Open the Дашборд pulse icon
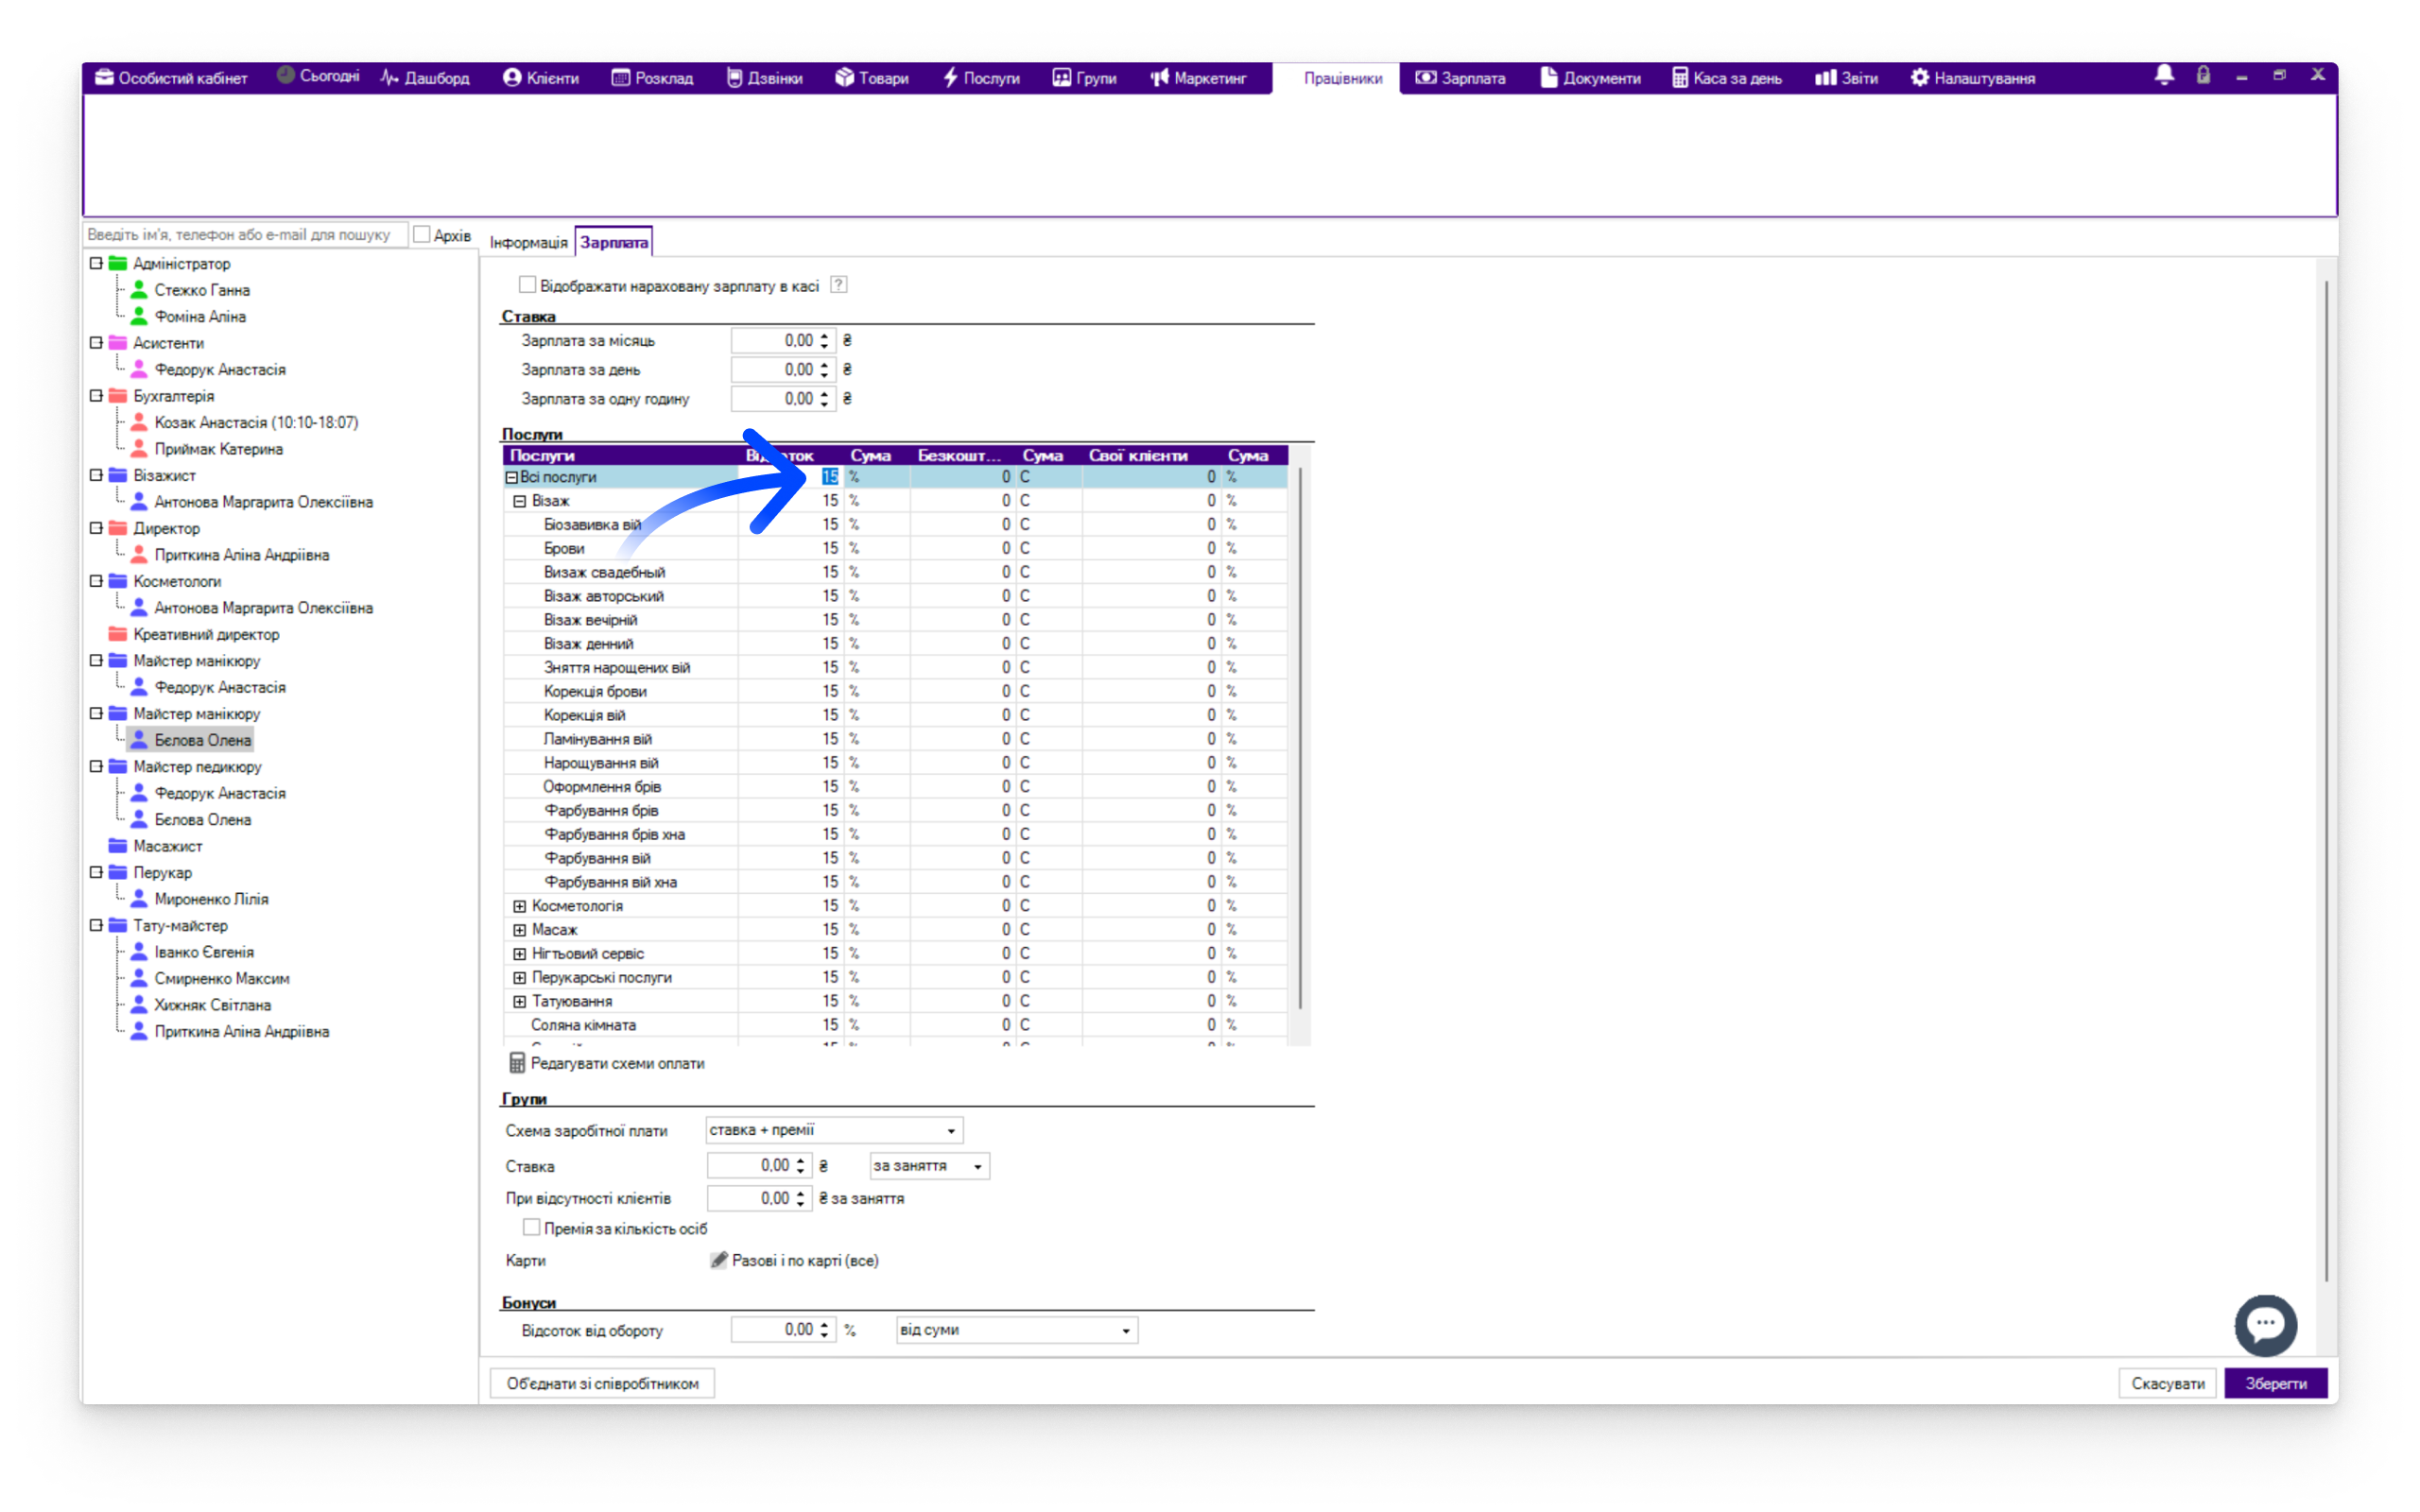 [389, 77]
